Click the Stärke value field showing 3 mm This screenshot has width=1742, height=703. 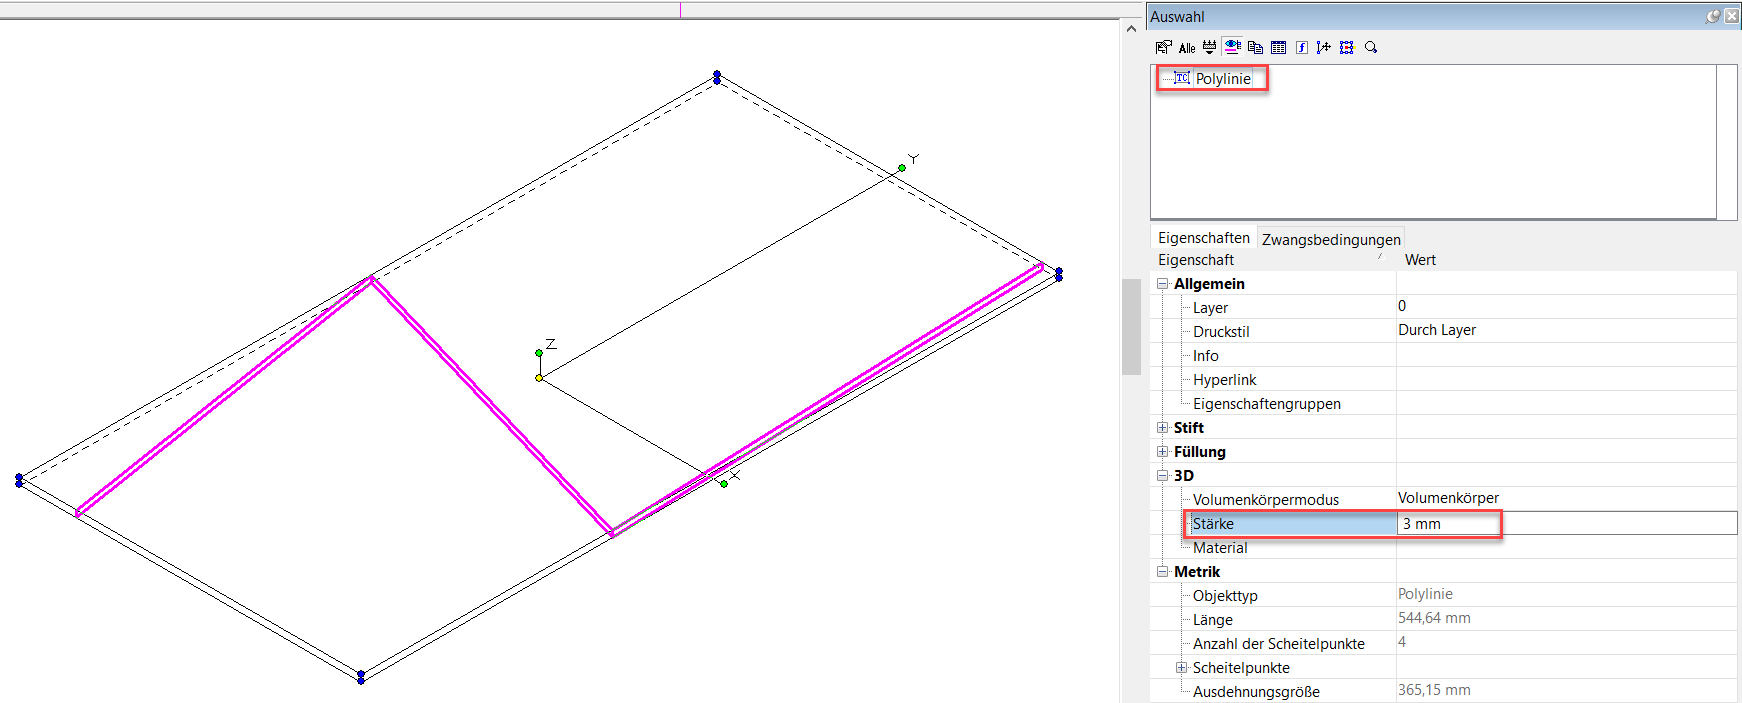coord(1566,524)
